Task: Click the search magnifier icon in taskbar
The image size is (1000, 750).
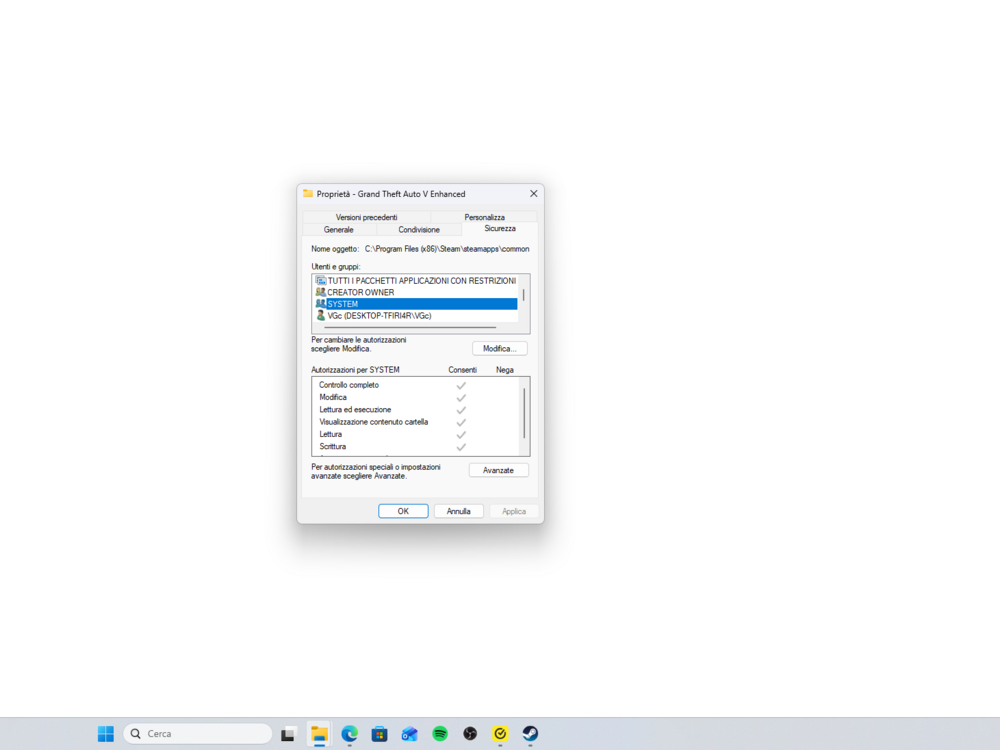Action: click(136, 734)
